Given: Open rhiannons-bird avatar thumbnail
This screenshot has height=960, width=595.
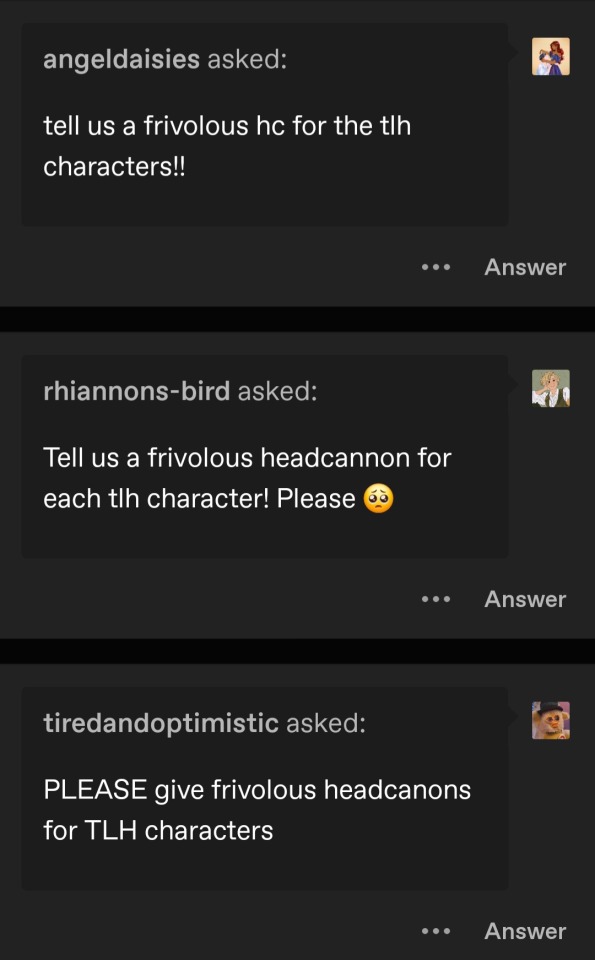Looking at the screenshot, I should click(x=551, y=388).
